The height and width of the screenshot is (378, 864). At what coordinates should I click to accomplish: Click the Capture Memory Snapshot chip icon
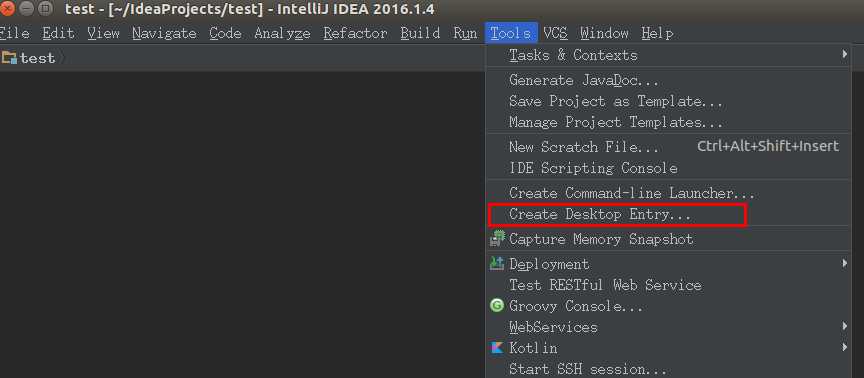tap(498, 239)
